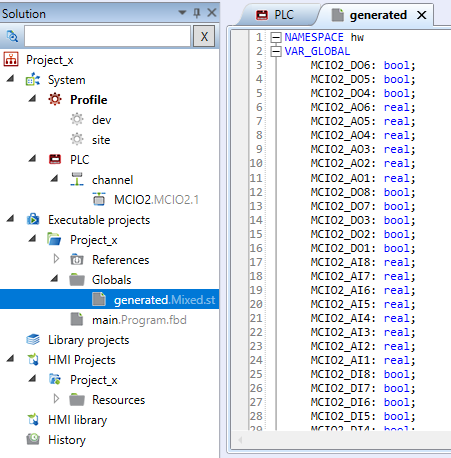Pin the Solution panel with pushpin icon
The height and width of the screenshot is (458, 451).
[197, 13]
